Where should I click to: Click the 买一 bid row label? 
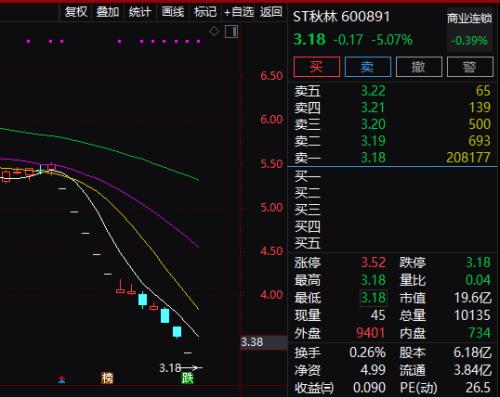(x=307, y=176)
